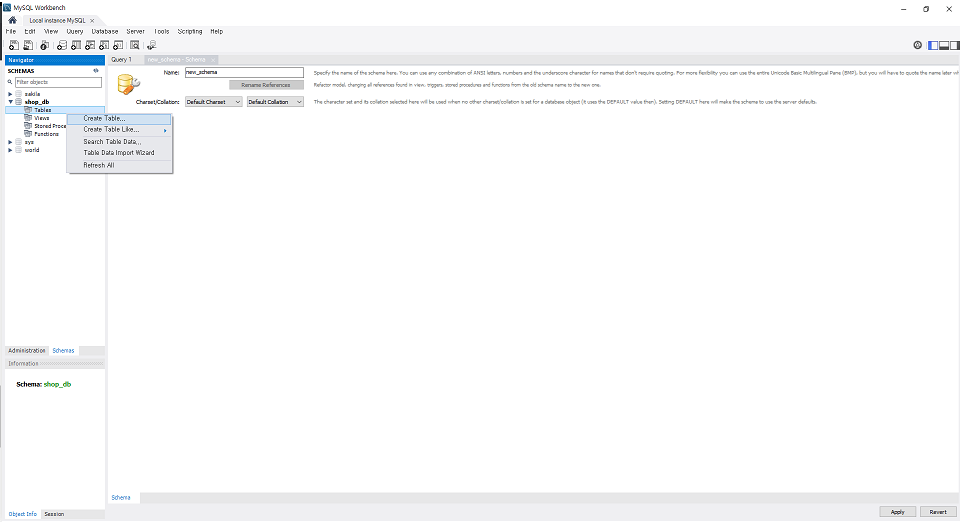
Task: Toggle the bottom output panel visibility
Action: (944, 45)
